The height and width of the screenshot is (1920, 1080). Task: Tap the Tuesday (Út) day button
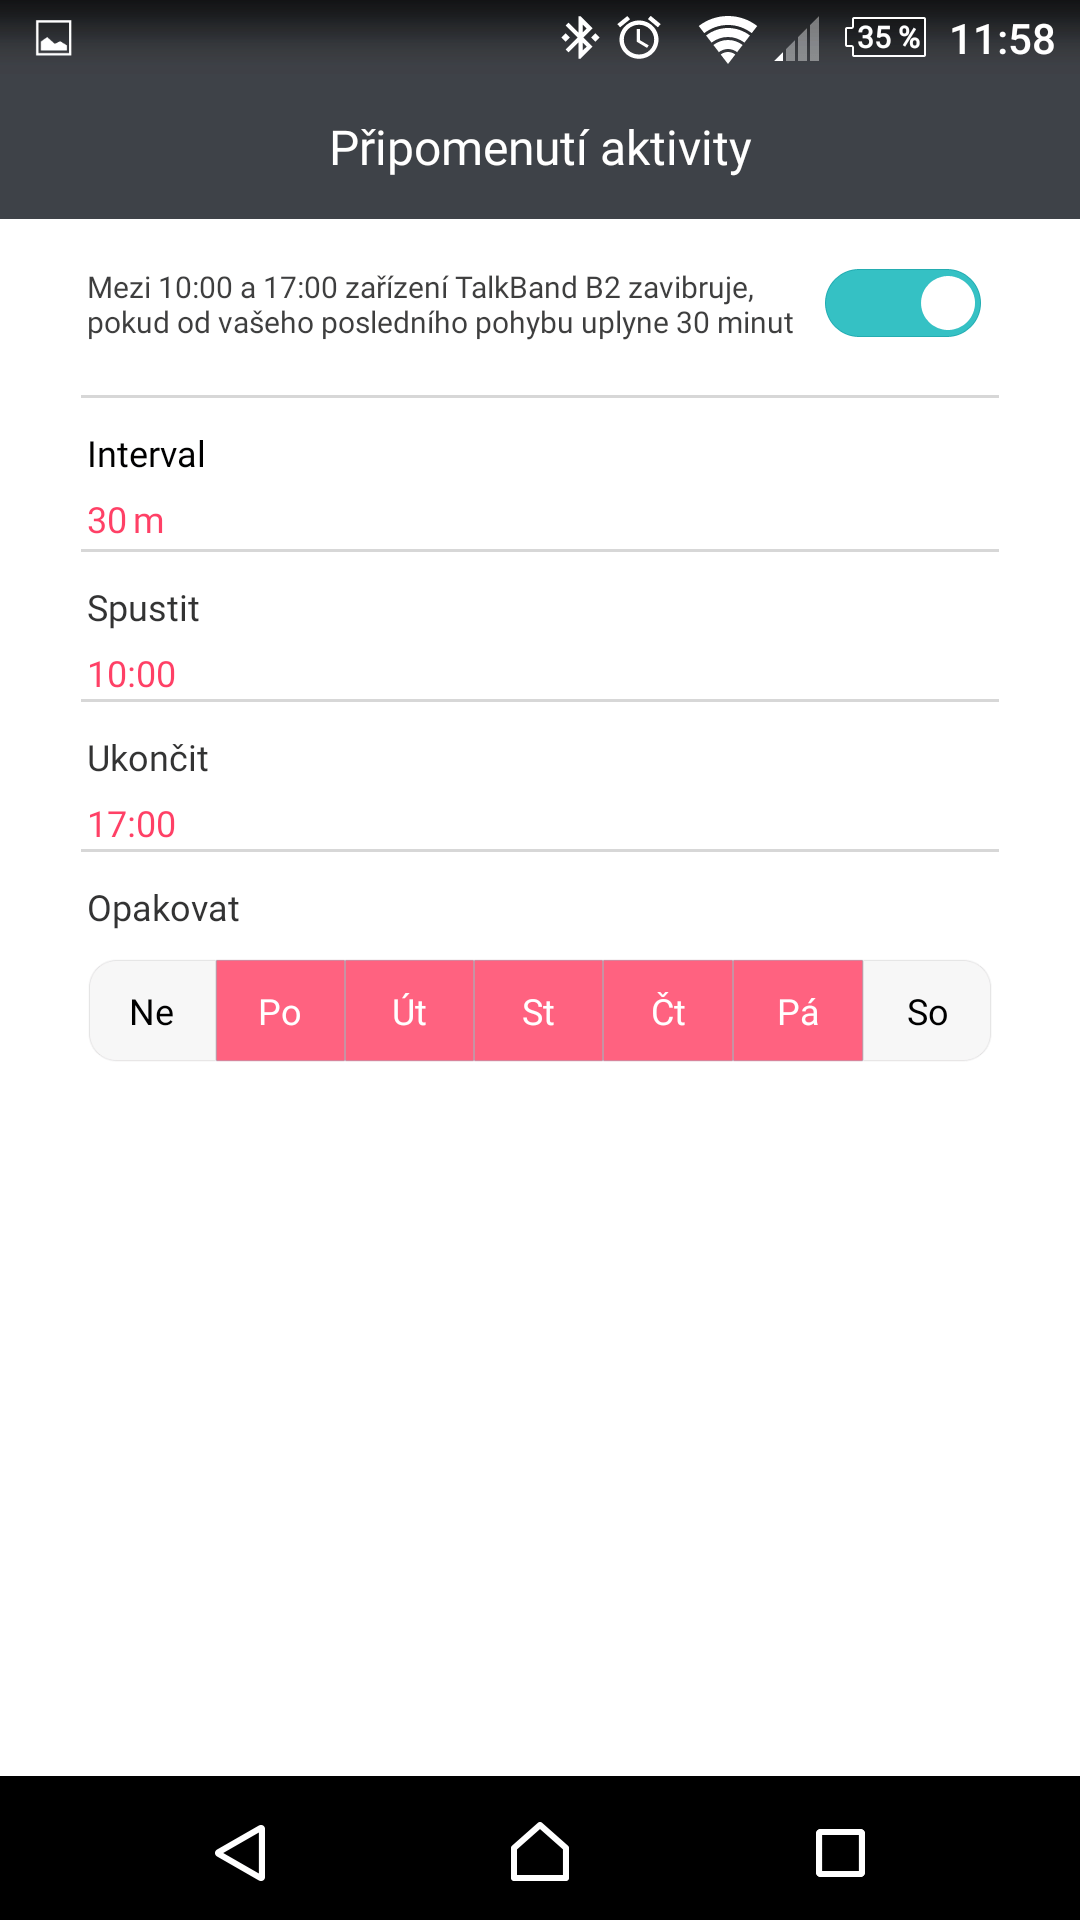409,1011
